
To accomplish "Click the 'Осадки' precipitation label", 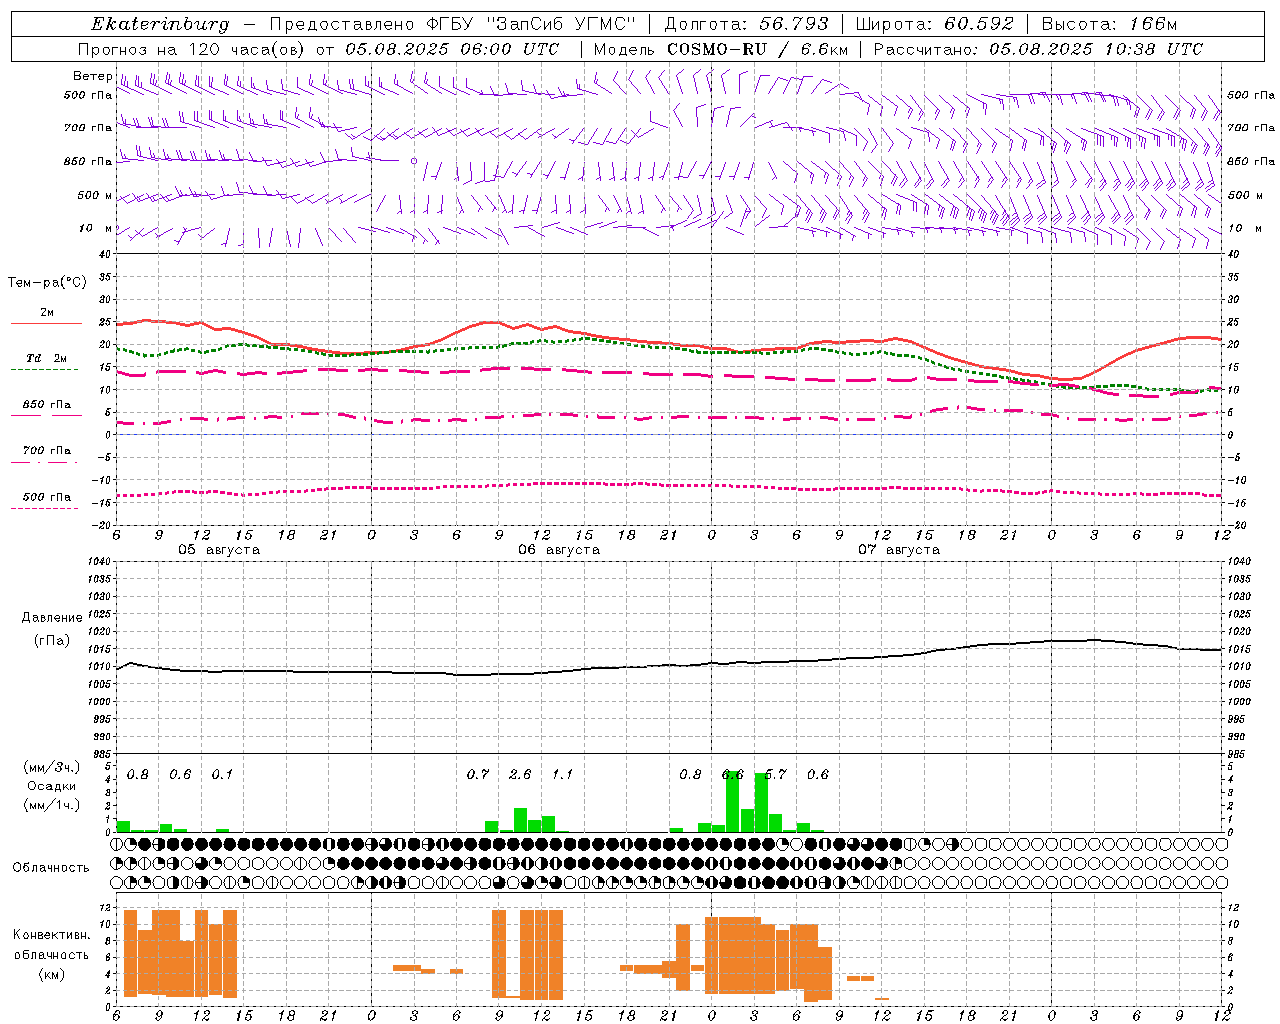I will [x=51, y=786].
